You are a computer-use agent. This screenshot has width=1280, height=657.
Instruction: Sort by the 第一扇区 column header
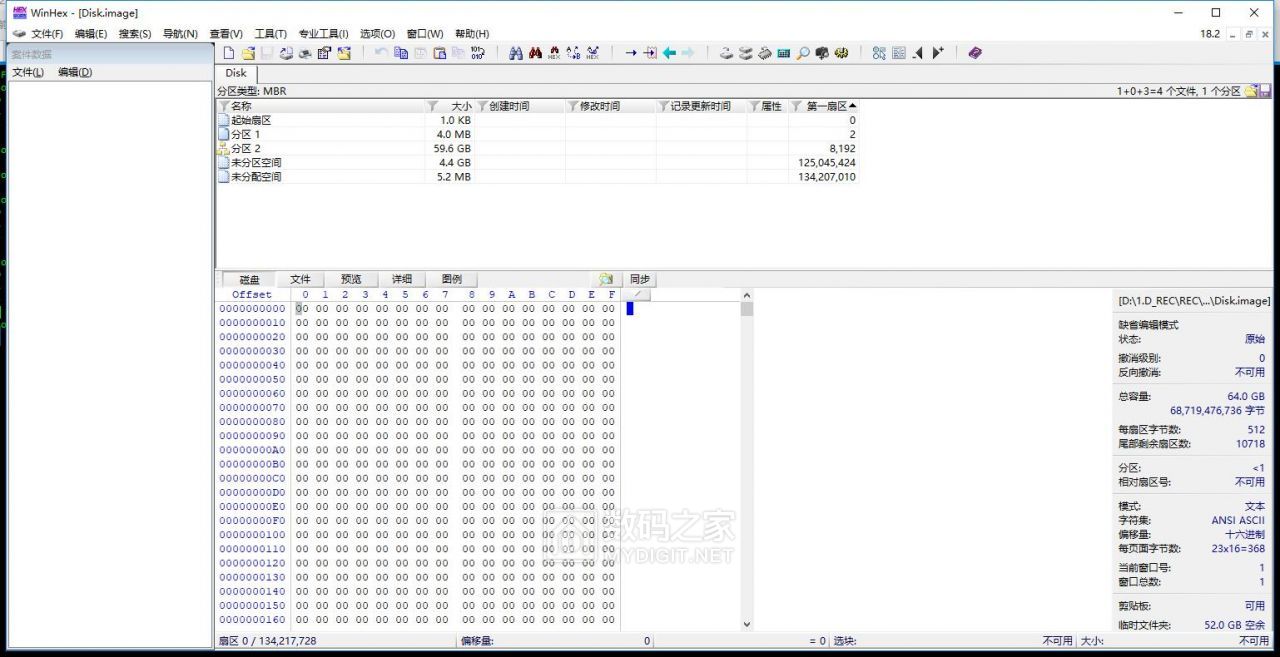(823, 106)
